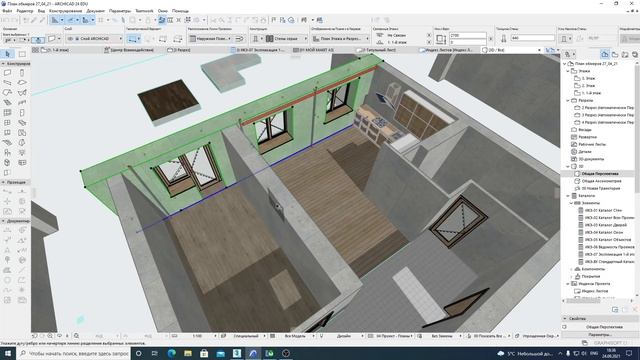Select Общая Аксонометрия in the Navigator
This screenshot has width=640, height=360.
point(602,181)
